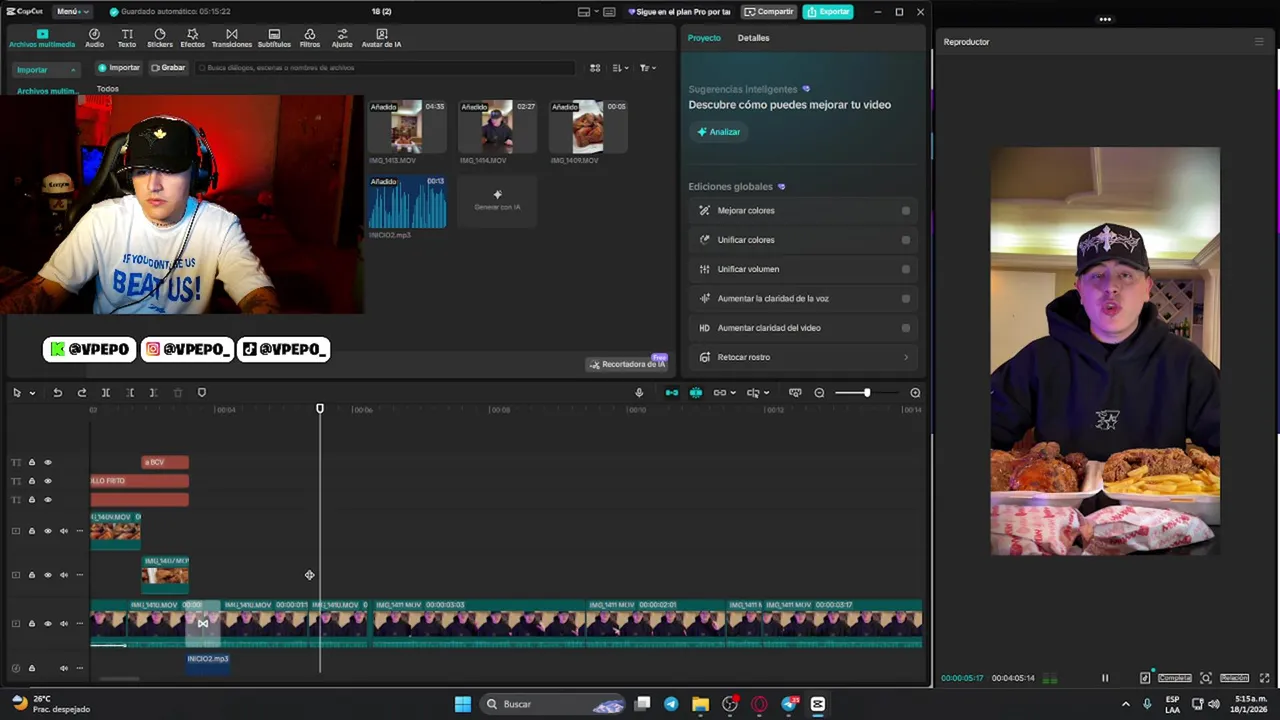Viewport: 1280px width, 720px height.
Task: Click the grid view icon in the media panel
Action: point(595,68)
